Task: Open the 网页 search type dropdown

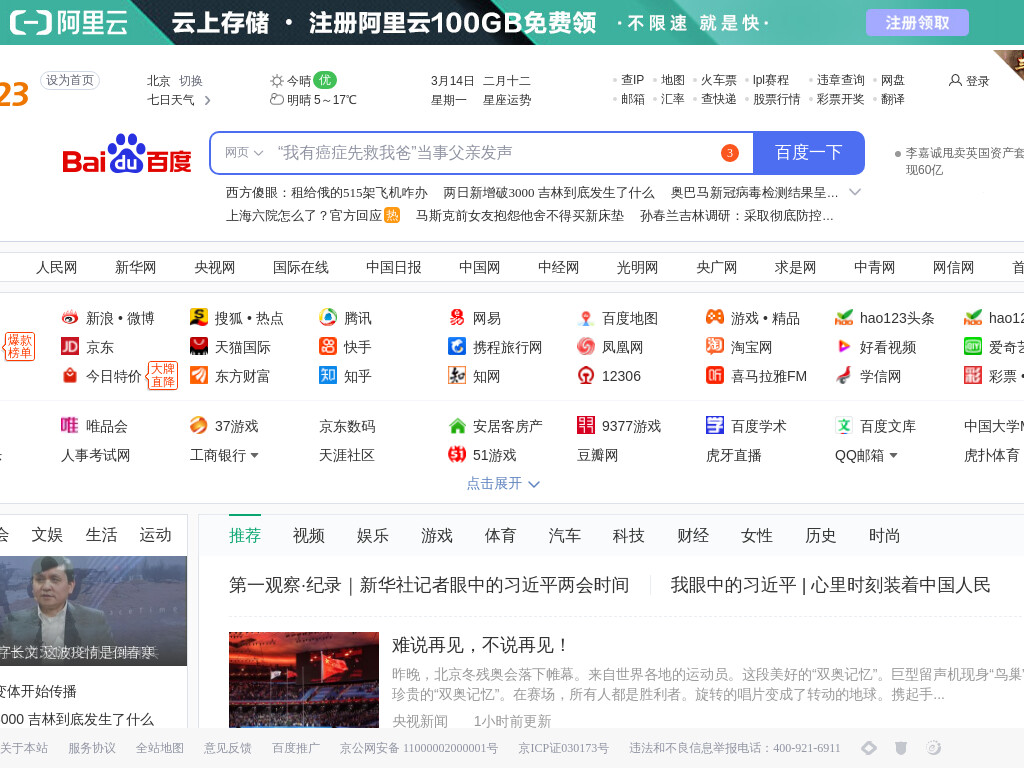Action: (244, 153)
